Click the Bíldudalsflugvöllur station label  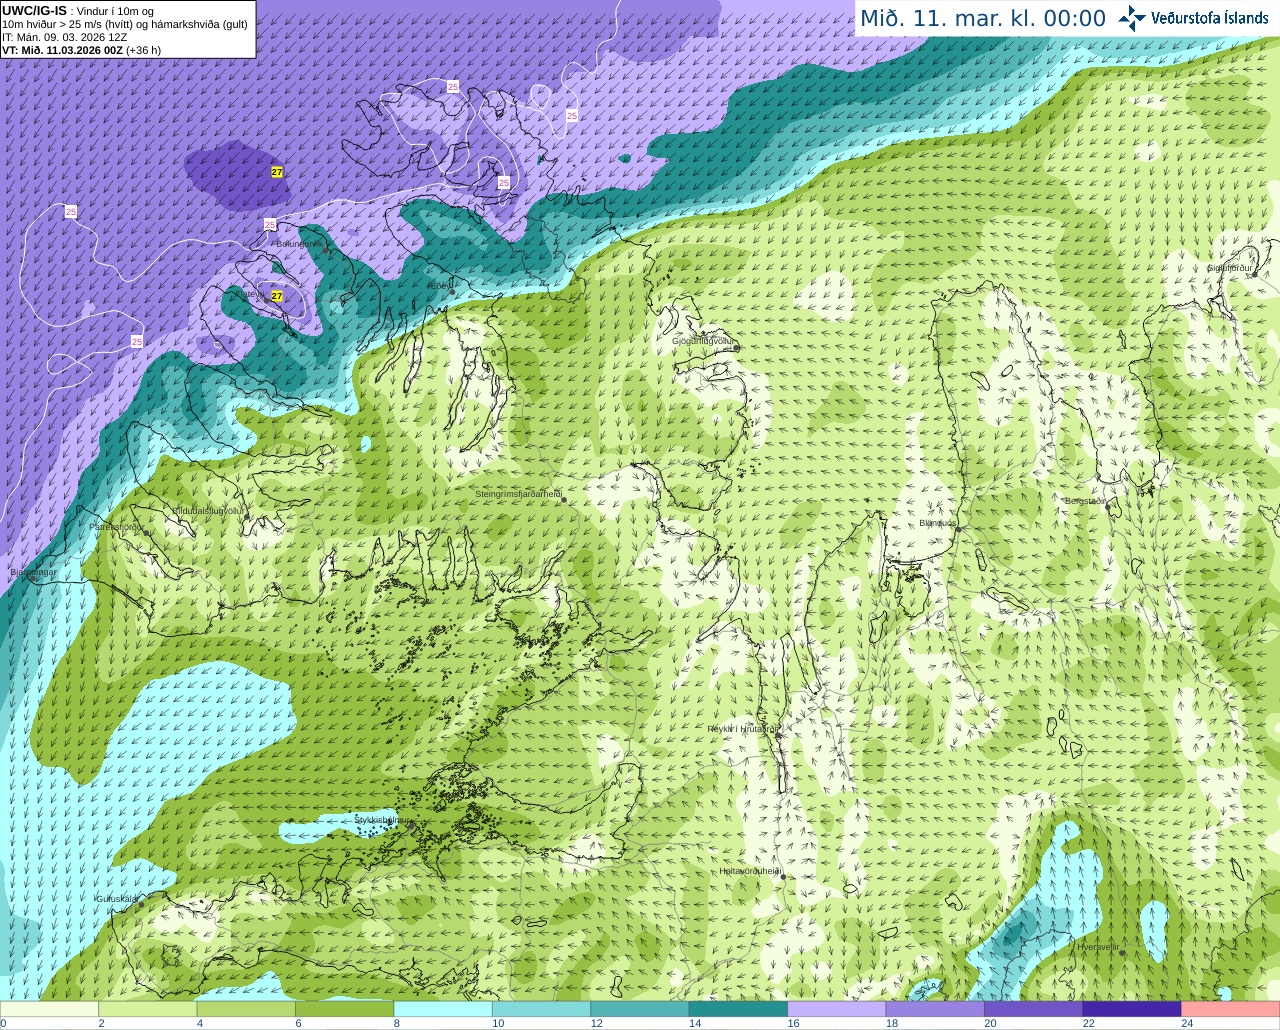[x=208, y=510]
